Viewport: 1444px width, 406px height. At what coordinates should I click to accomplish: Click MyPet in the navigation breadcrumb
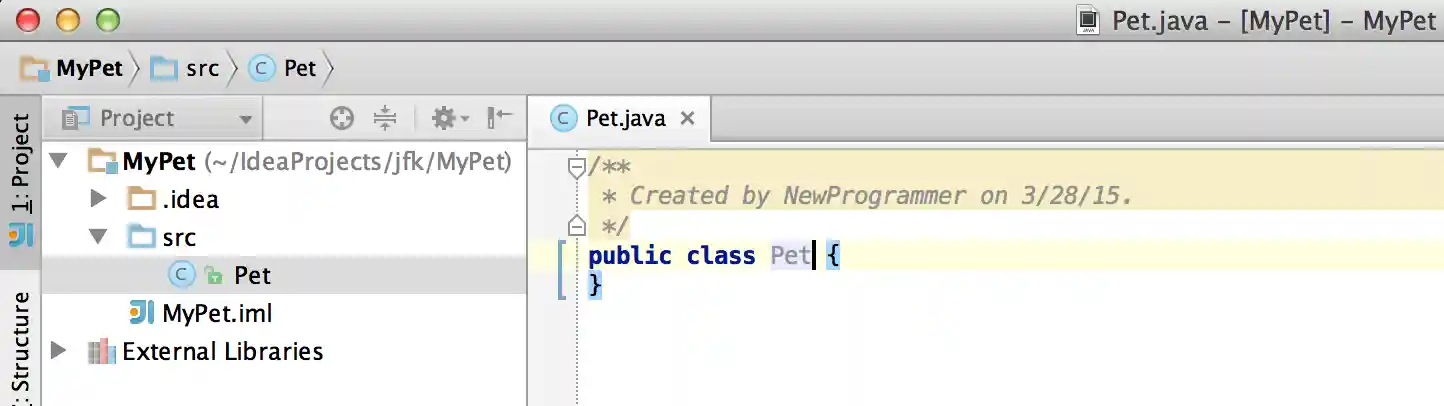(x=72, y=68)
